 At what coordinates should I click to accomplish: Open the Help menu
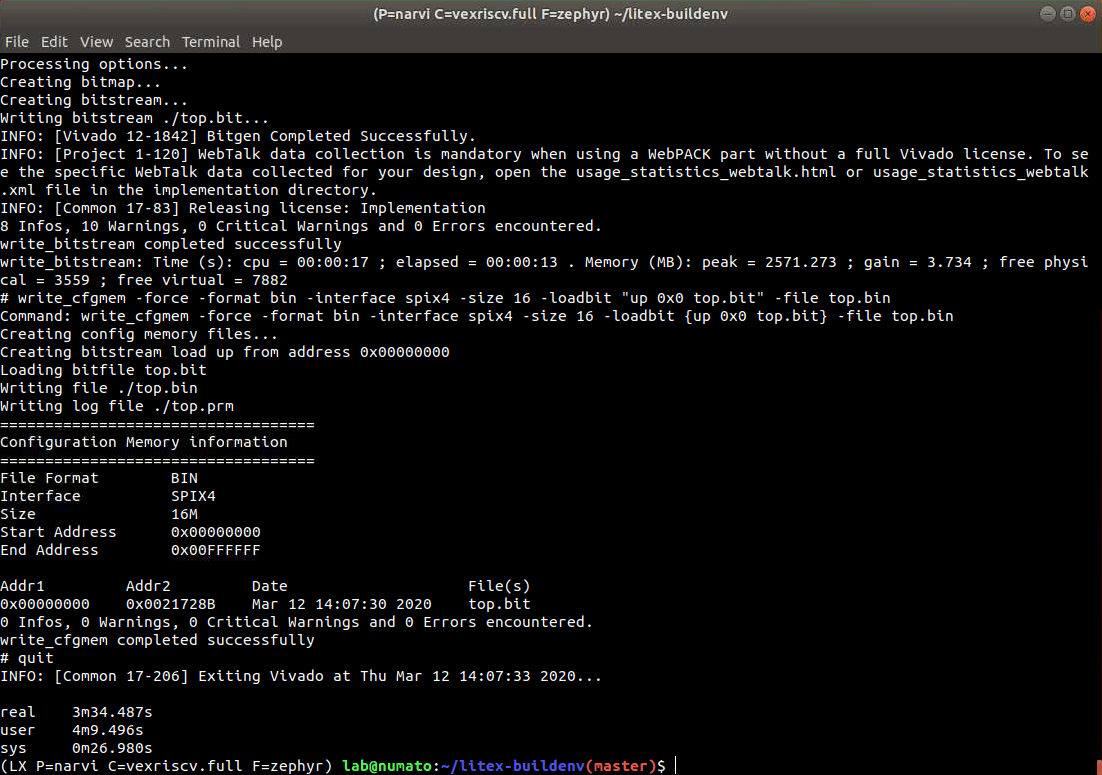267,42
